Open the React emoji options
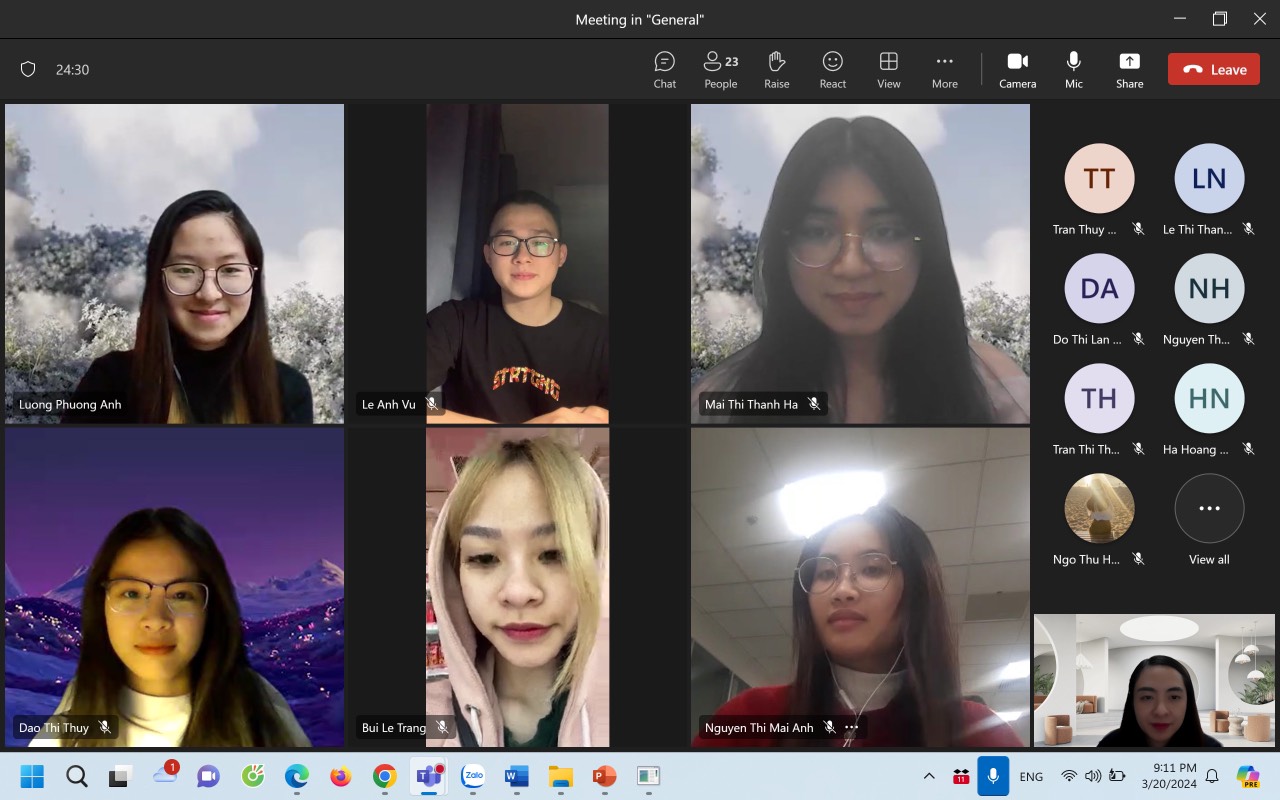 click(x=832, y=69)
